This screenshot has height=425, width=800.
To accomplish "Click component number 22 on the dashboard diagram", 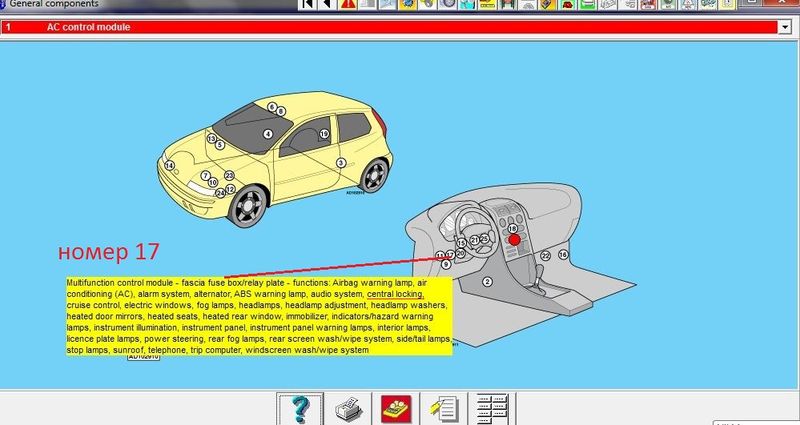I will (x=545, y=256).
